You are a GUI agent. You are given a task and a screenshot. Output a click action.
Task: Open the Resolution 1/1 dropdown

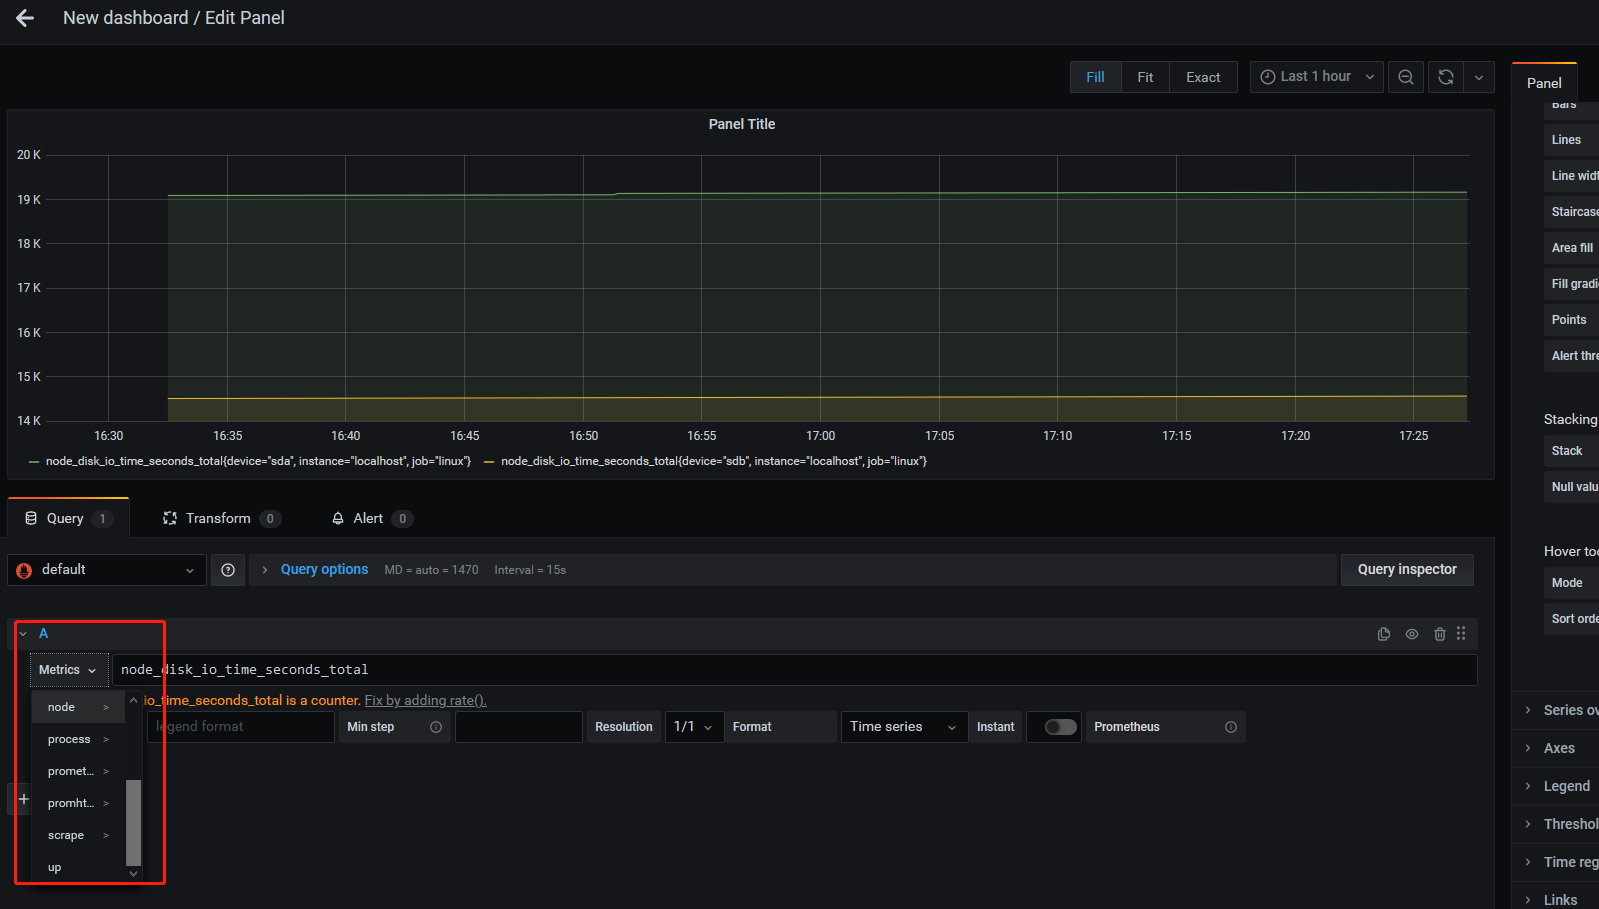coord(694,727)
